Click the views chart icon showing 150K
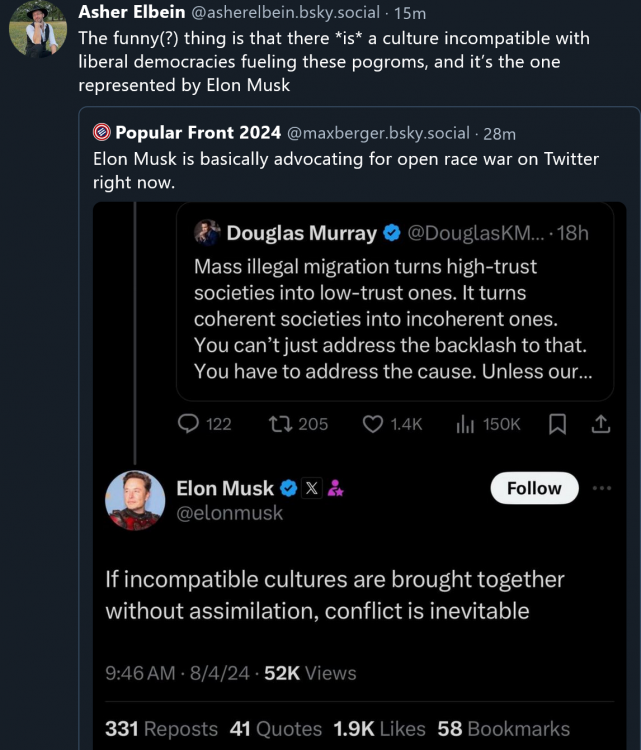 coord(465,424)
